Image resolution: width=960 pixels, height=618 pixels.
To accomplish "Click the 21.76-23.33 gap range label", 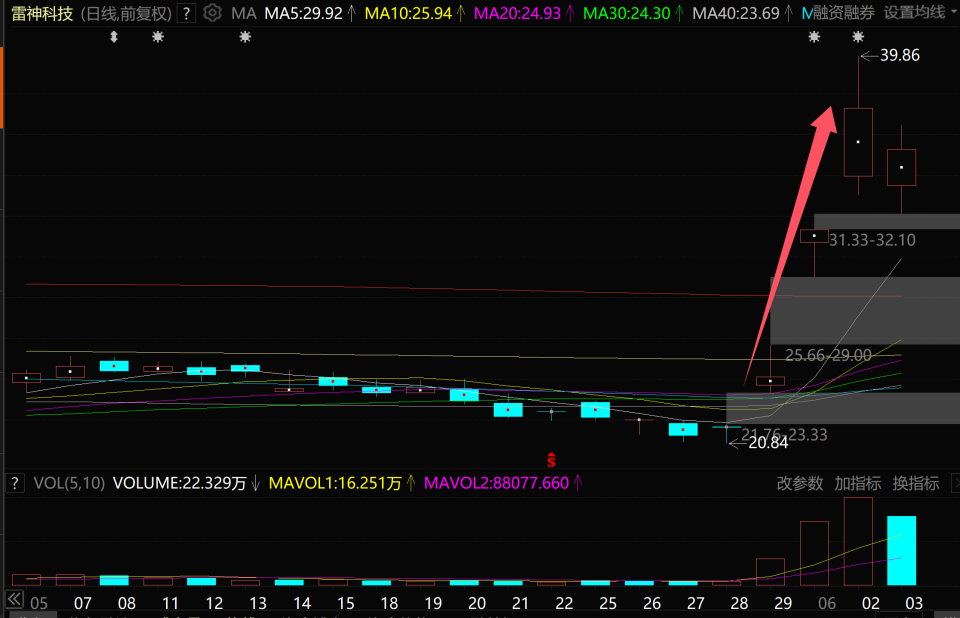I will [x=784, y=435].
